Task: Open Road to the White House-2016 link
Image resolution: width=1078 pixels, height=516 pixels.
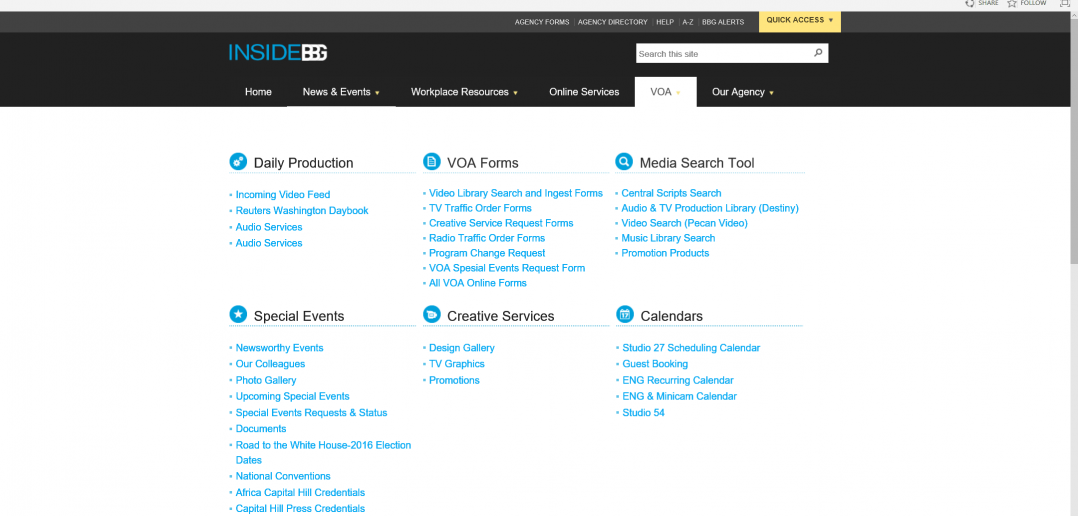Action: [323, 453]
